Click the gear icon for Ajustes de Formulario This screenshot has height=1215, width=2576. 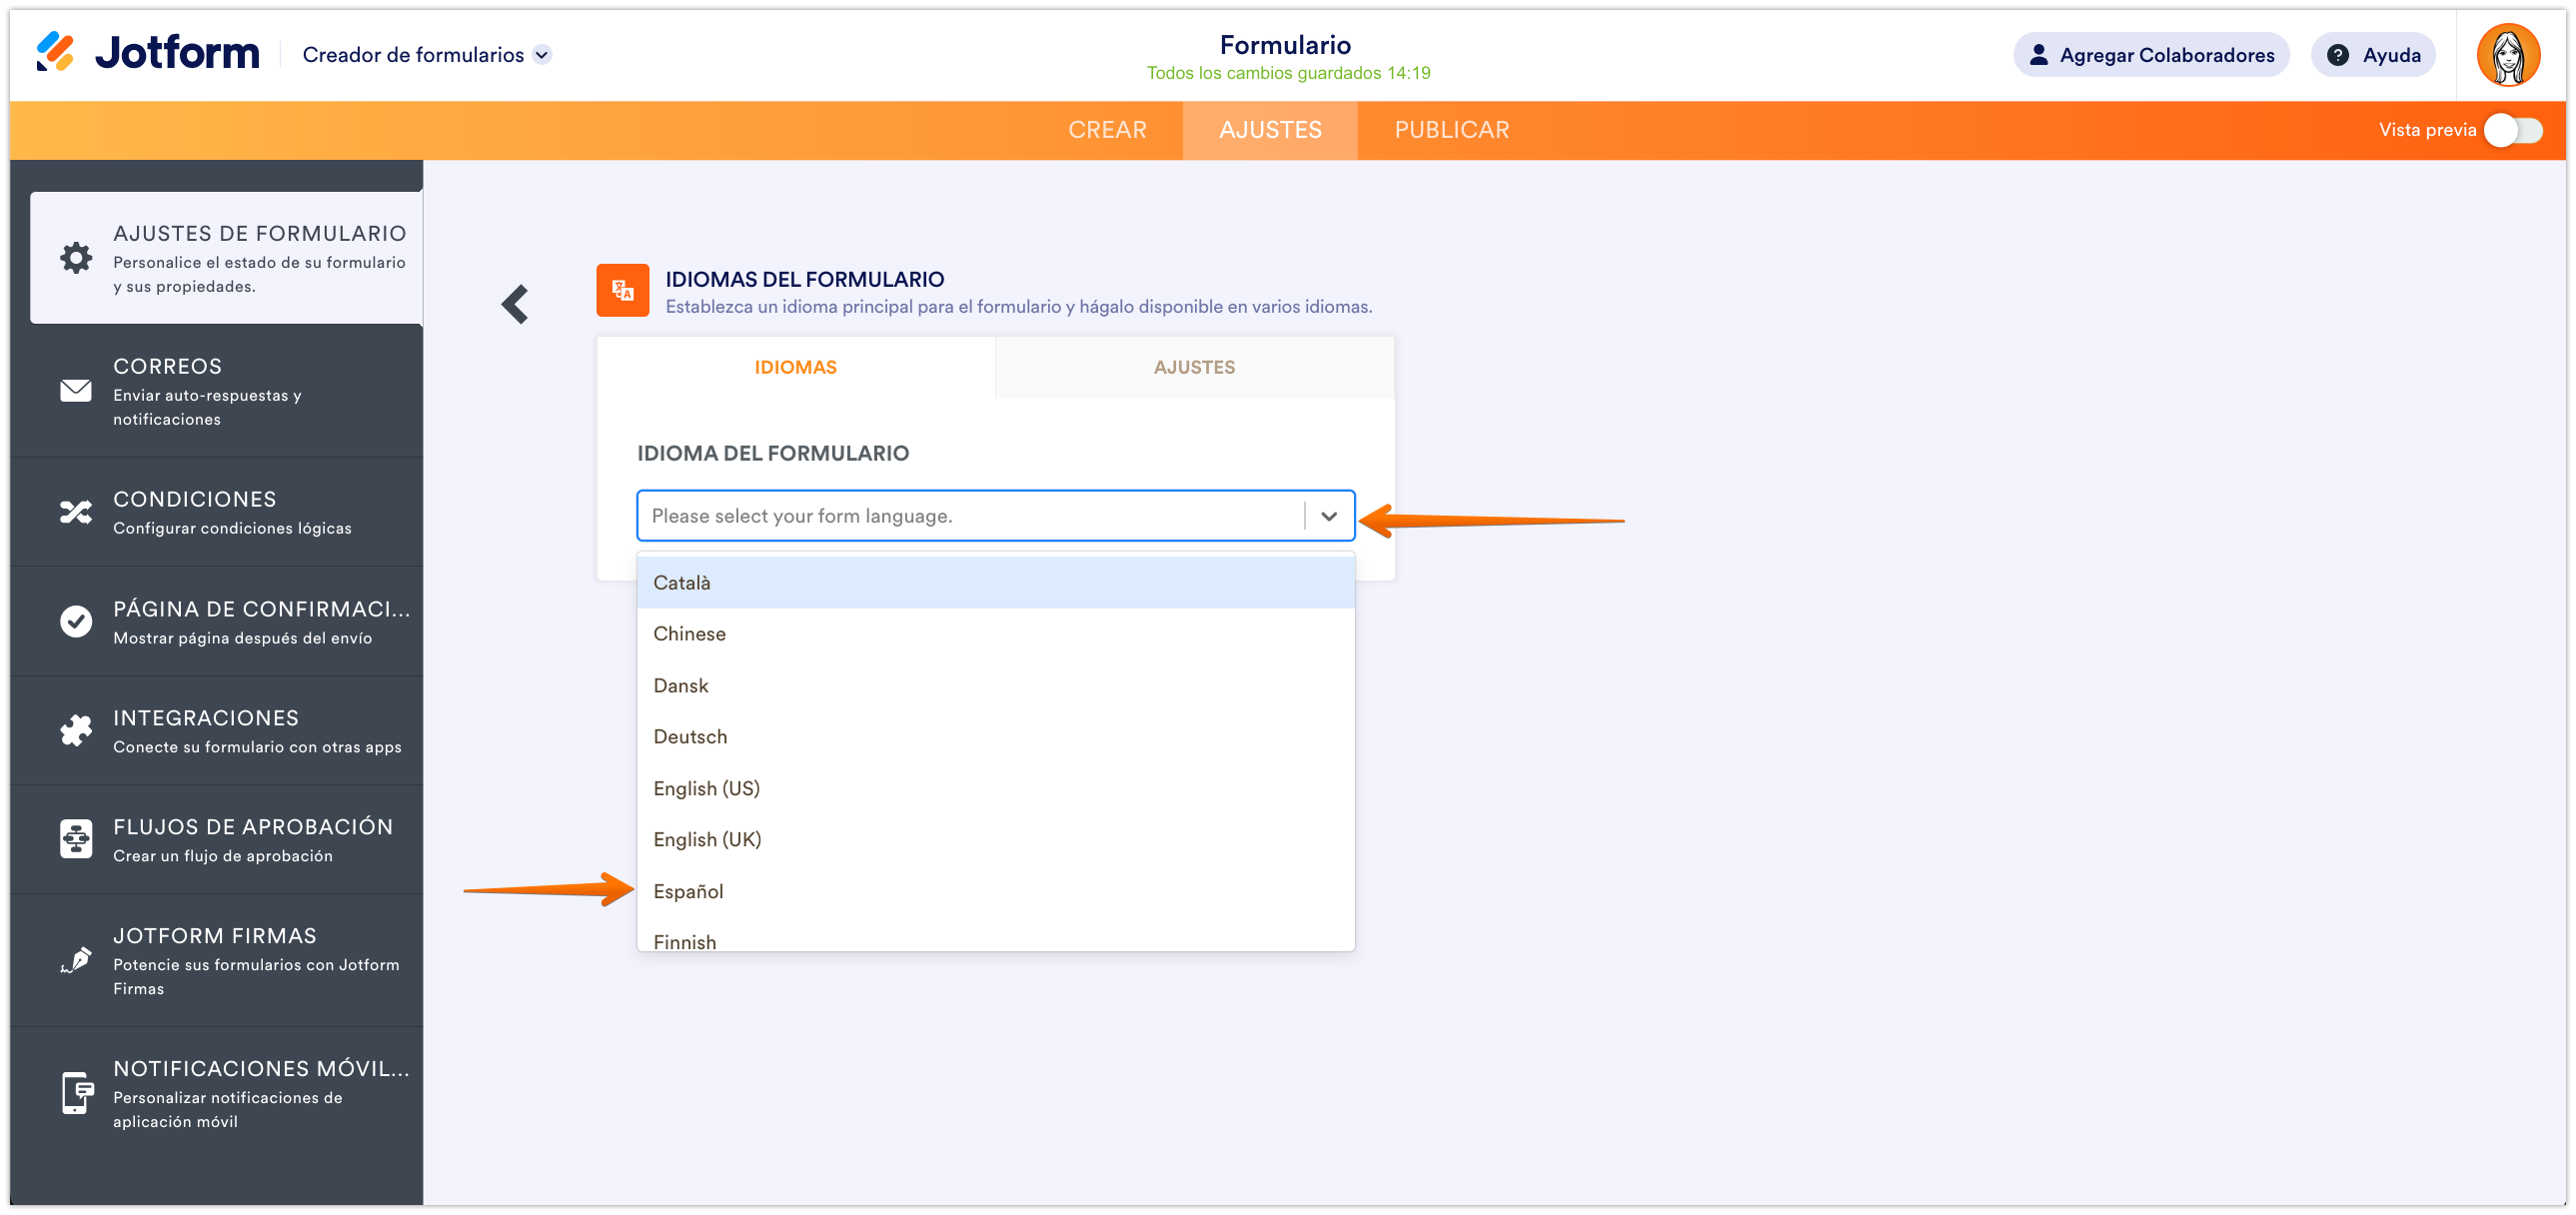76,258
